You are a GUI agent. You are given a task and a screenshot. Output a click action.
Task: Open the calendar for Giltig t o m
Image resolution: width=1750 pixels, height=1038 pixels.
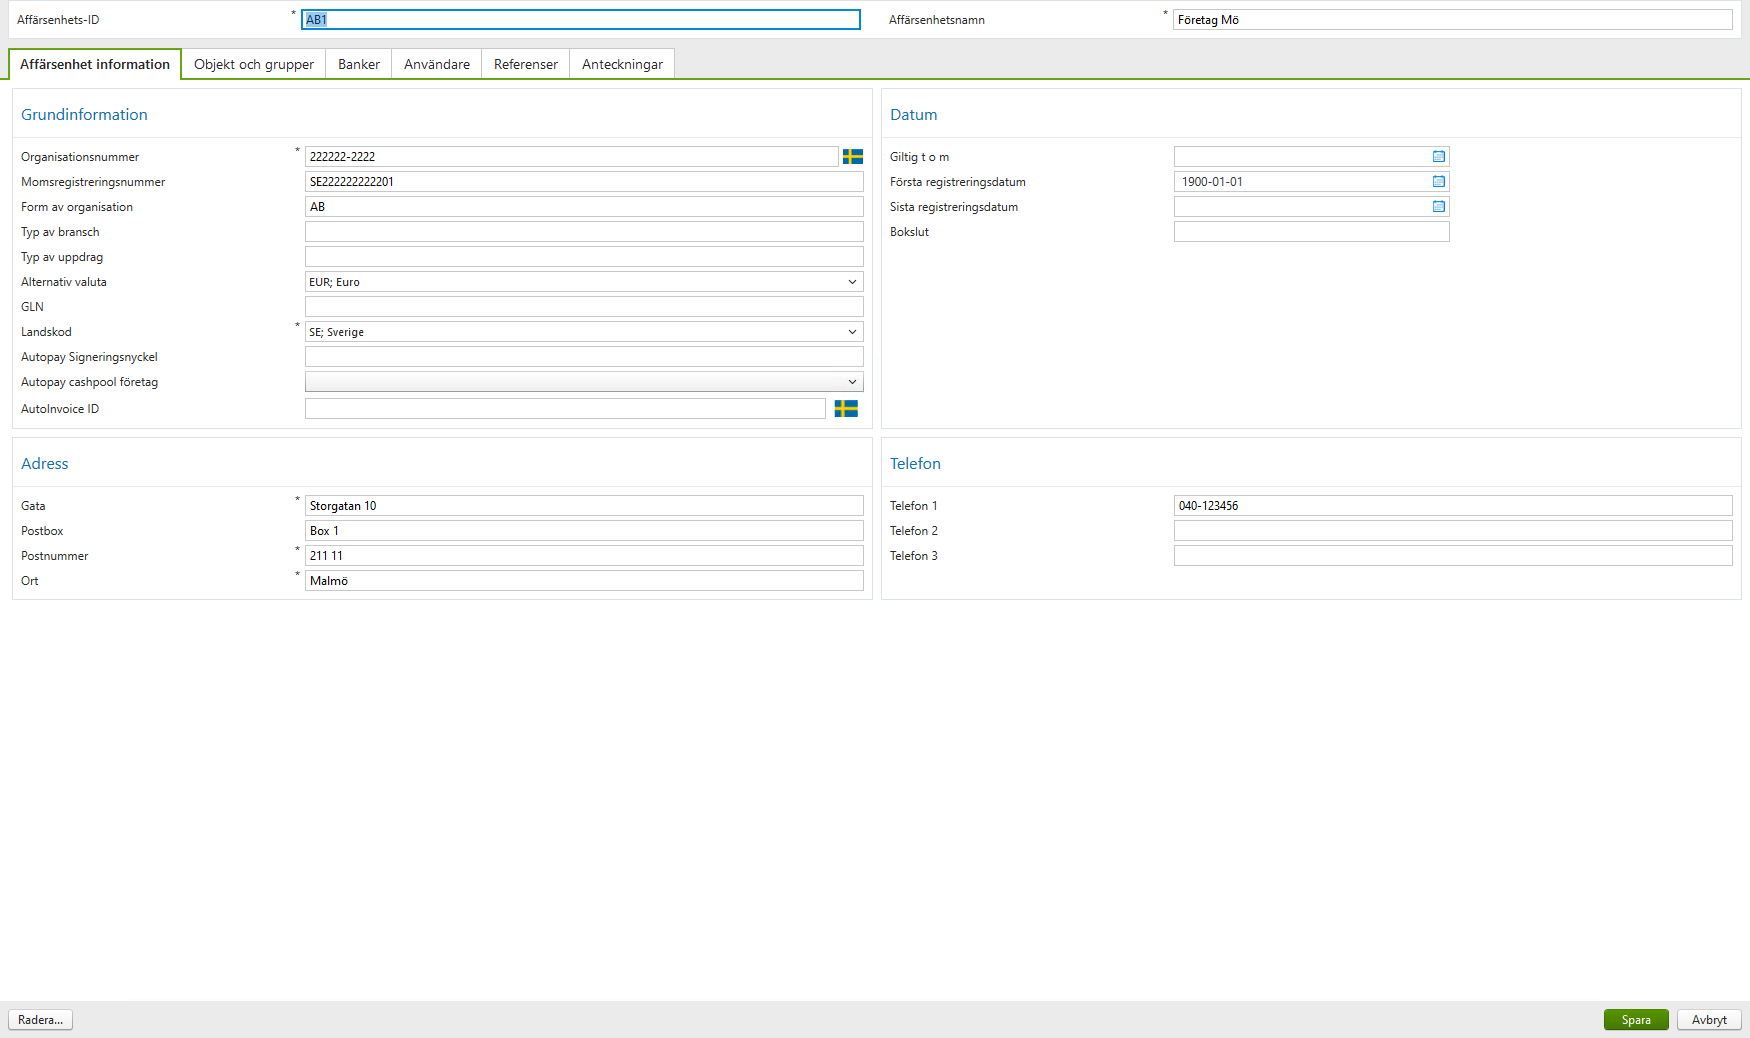(1438, 156)
